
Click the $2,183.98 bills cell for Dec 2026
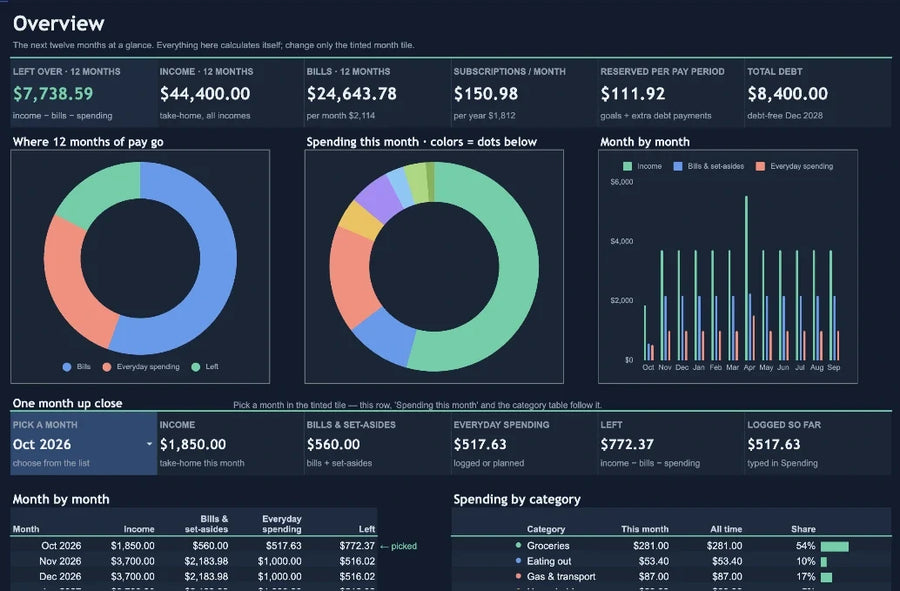(206, 577)
